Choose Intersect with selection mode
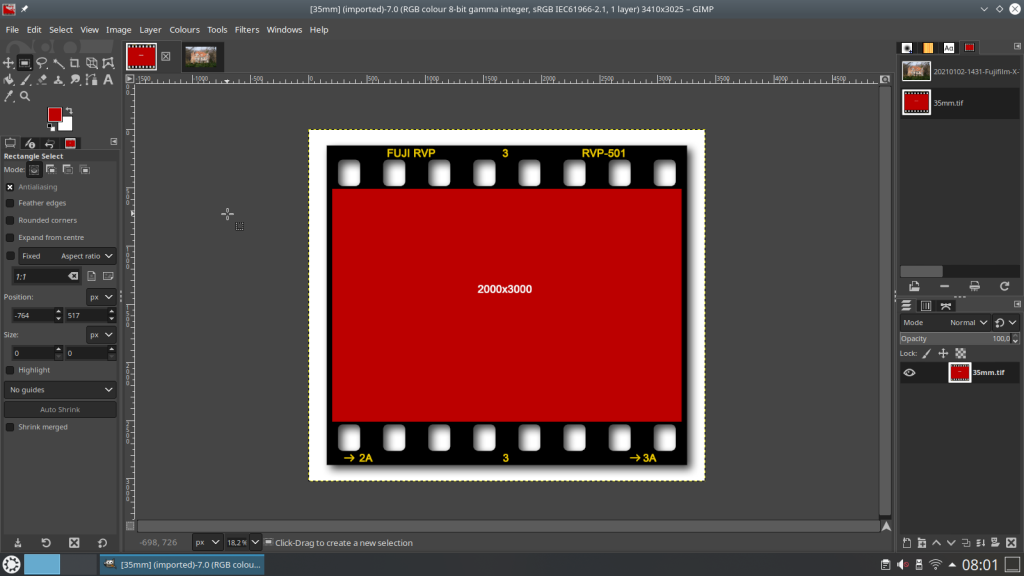 pos(85,170)
